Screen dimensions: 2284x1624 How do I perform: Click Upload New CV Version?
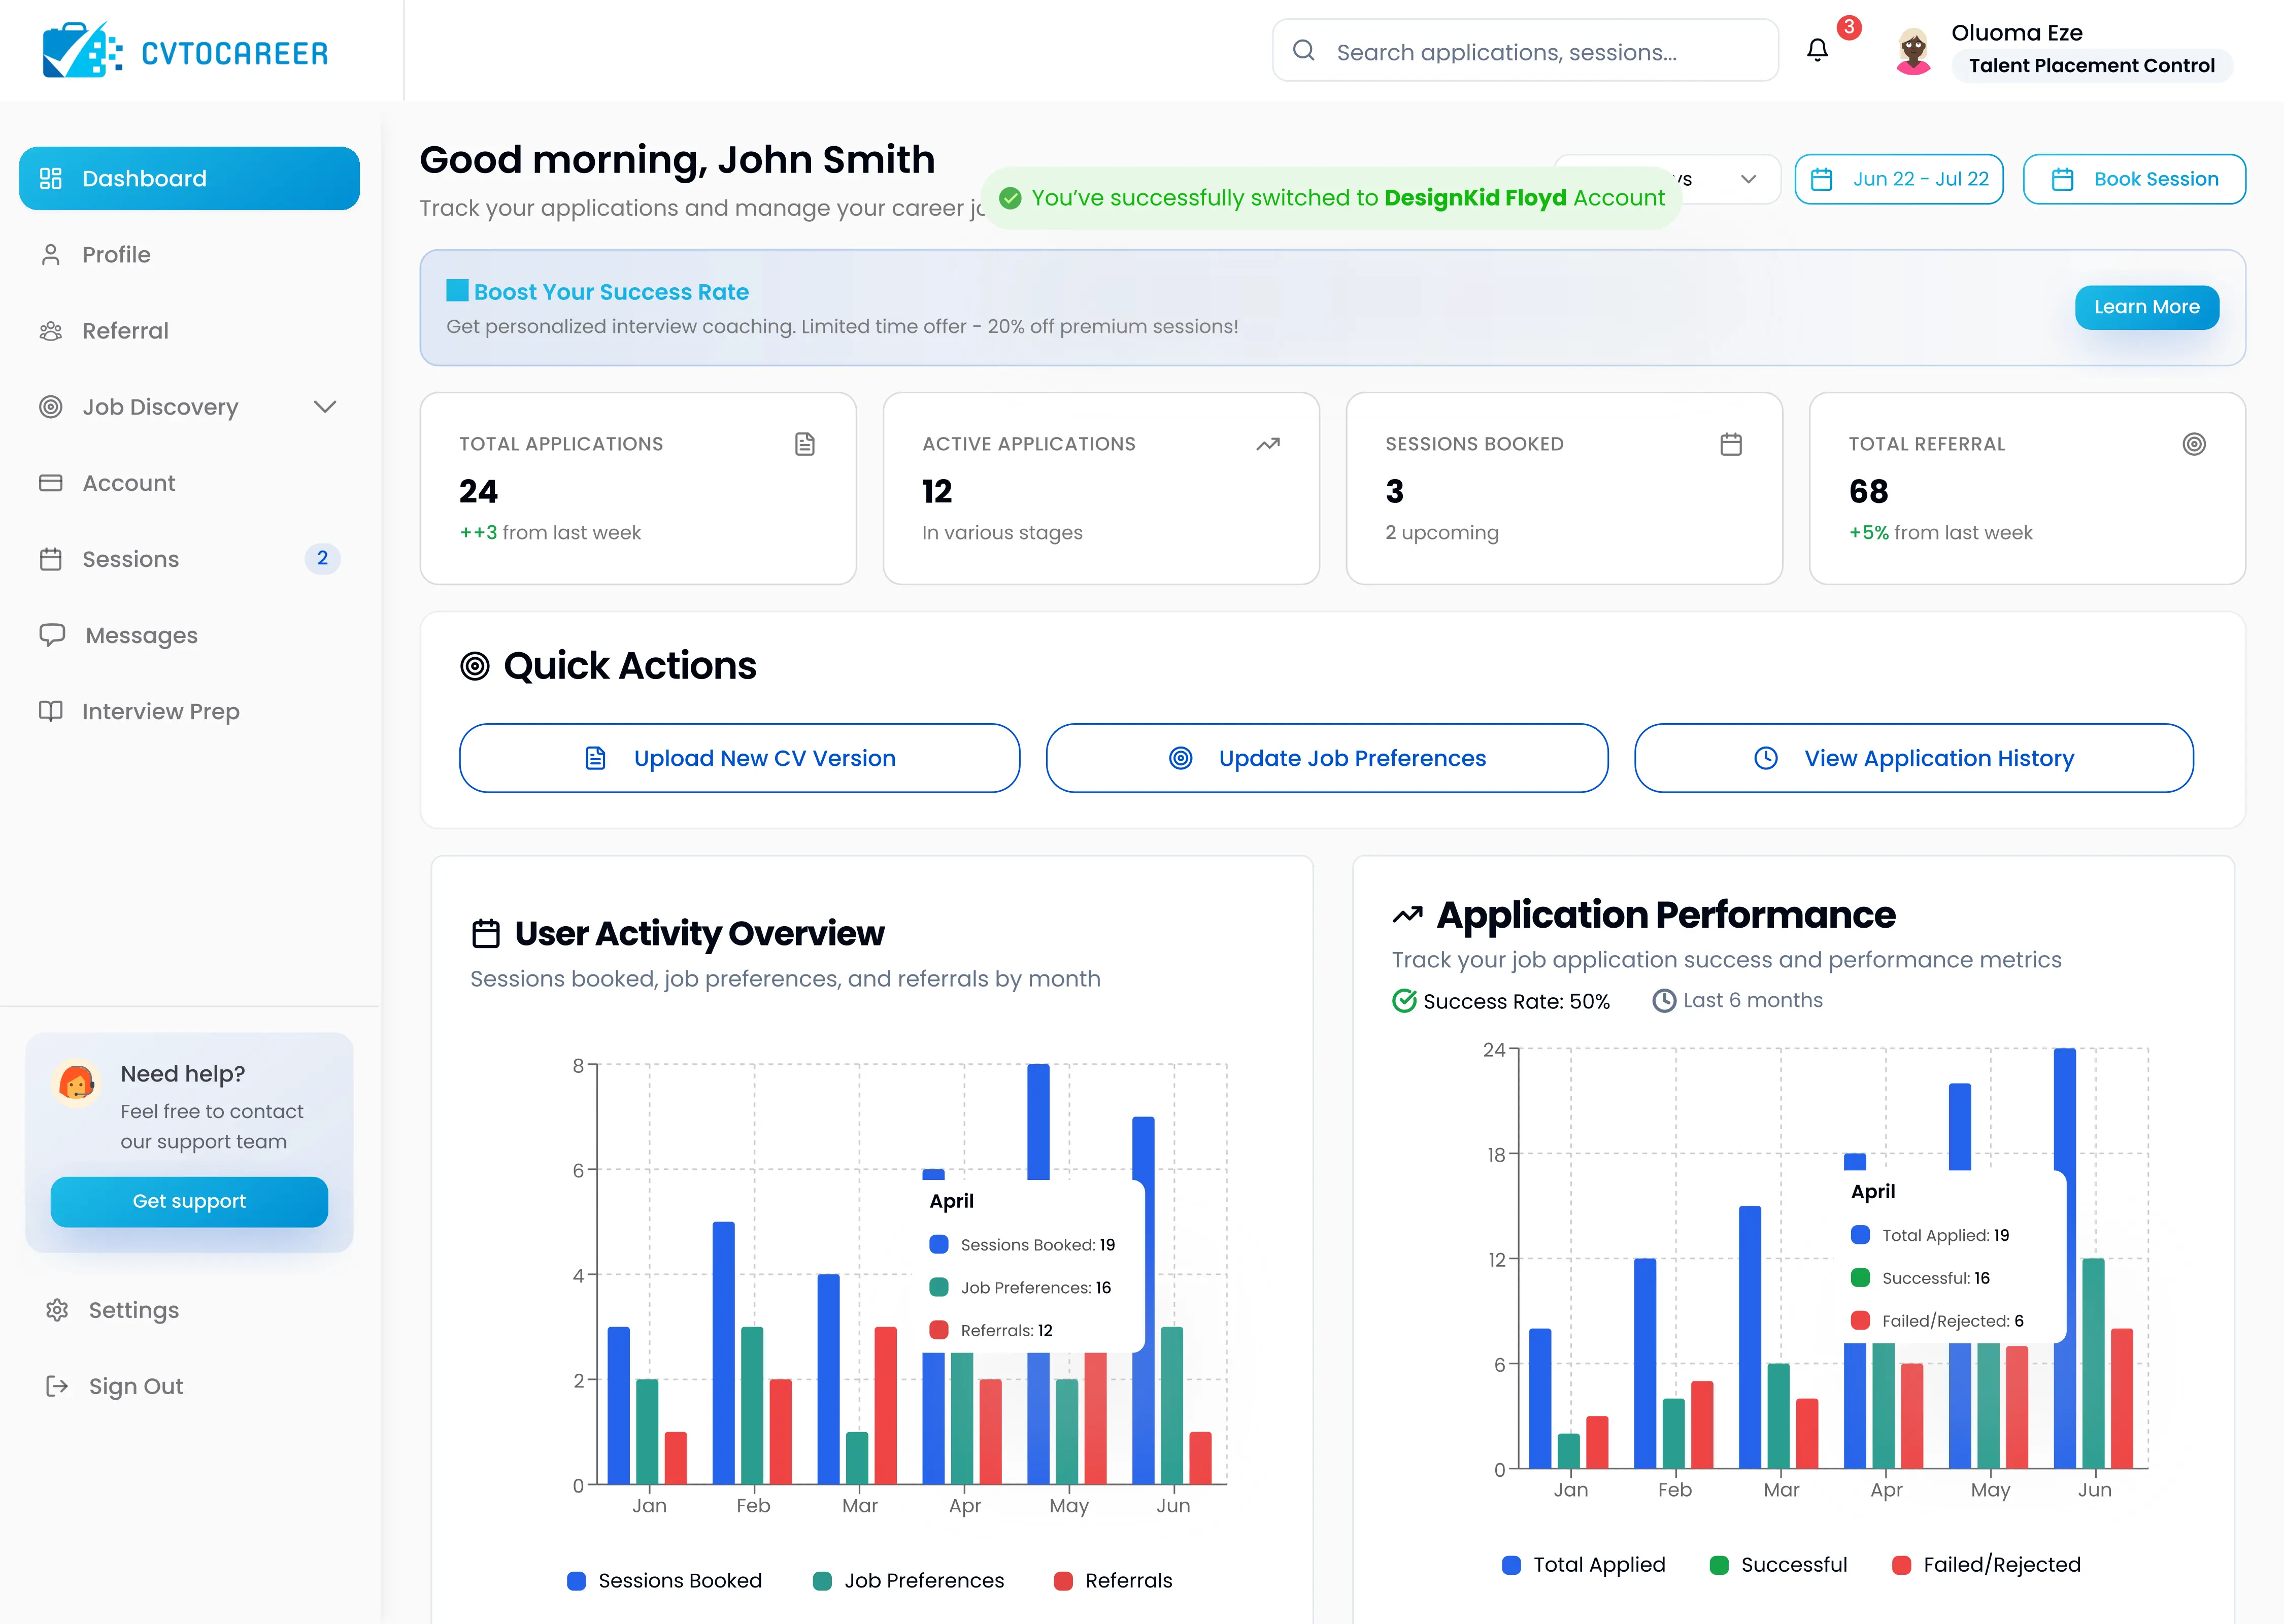pos(740,758)
